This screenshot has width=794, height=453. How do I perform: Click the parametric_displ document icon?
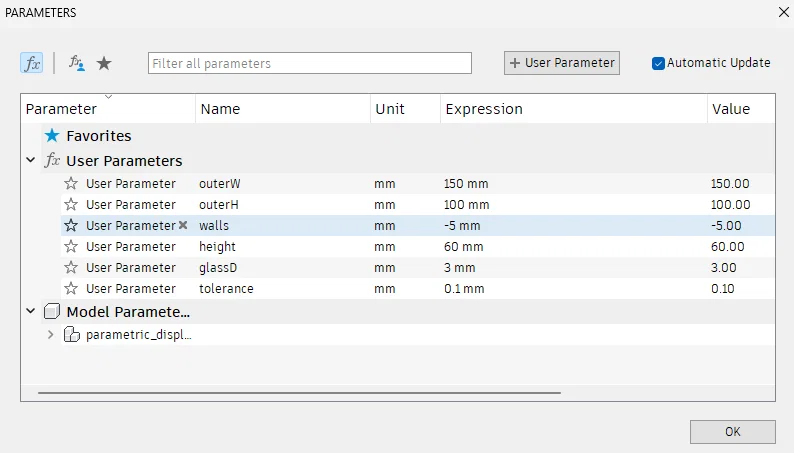click(x=72, y=334)
